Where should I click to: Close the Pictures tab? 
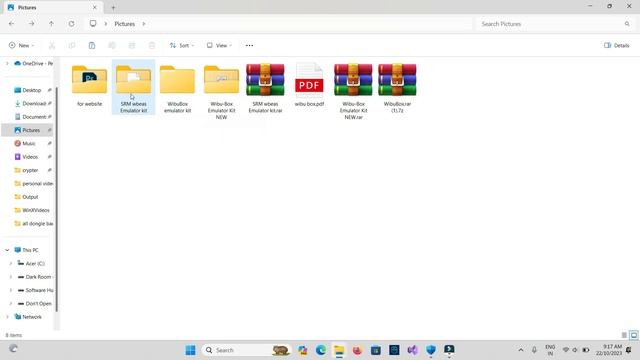point(95,7)
